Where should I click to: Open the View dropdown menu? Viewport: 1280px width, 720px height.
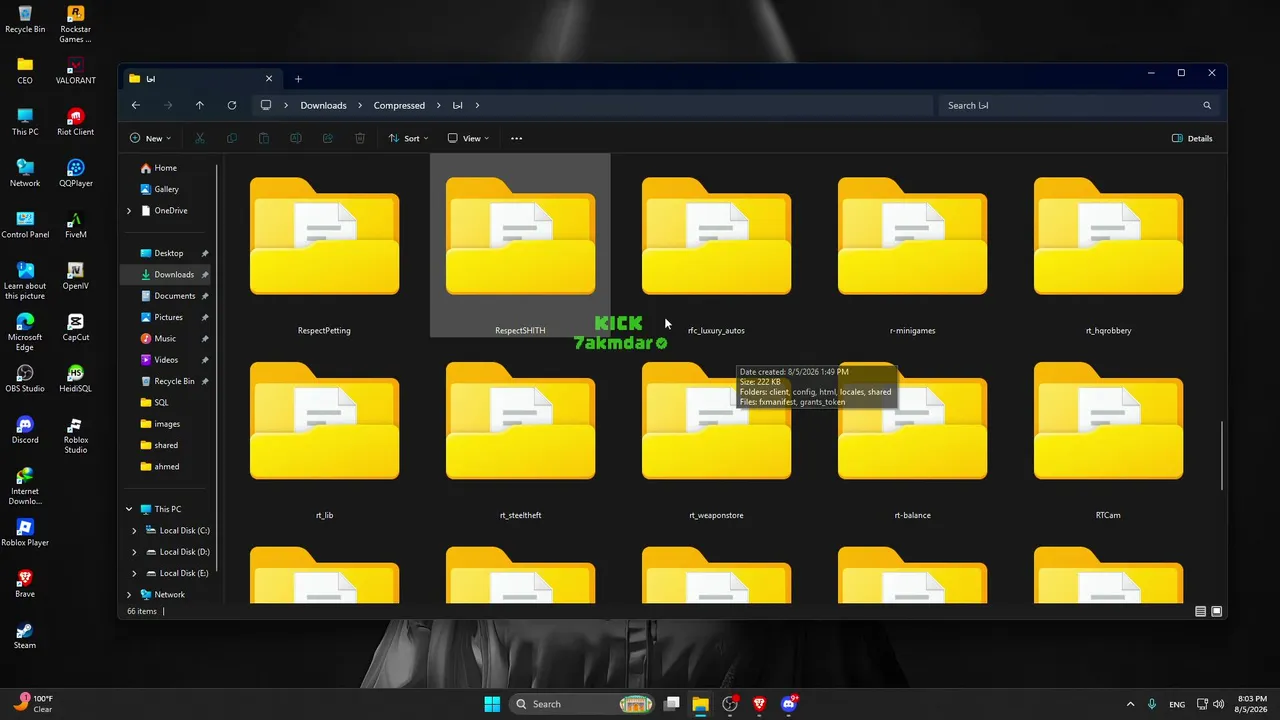point(468,138)
